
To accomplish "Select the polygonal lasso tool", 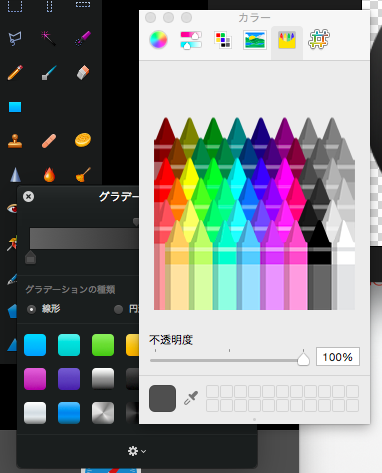I will pyautogui.click(x=15, y=38).
